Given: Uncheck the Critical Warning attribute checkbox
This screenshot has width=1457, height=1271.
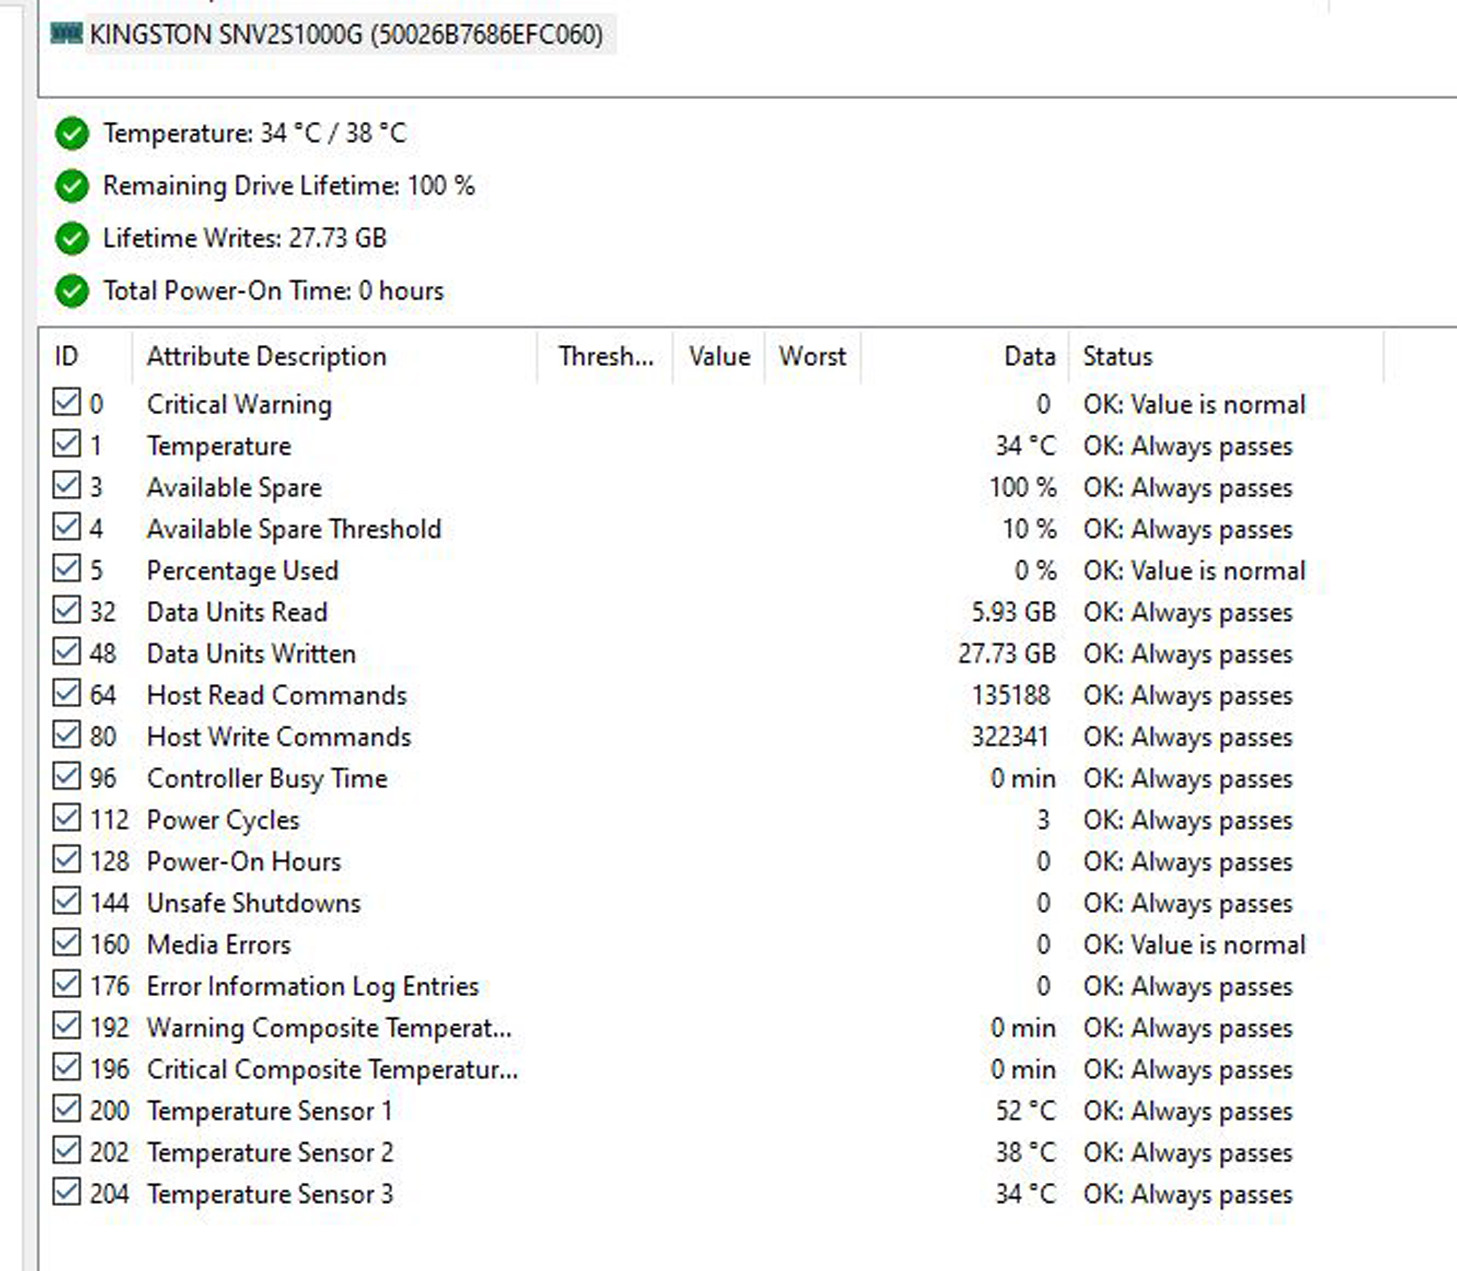Looking at the screenshot, I should click(67, 403).
